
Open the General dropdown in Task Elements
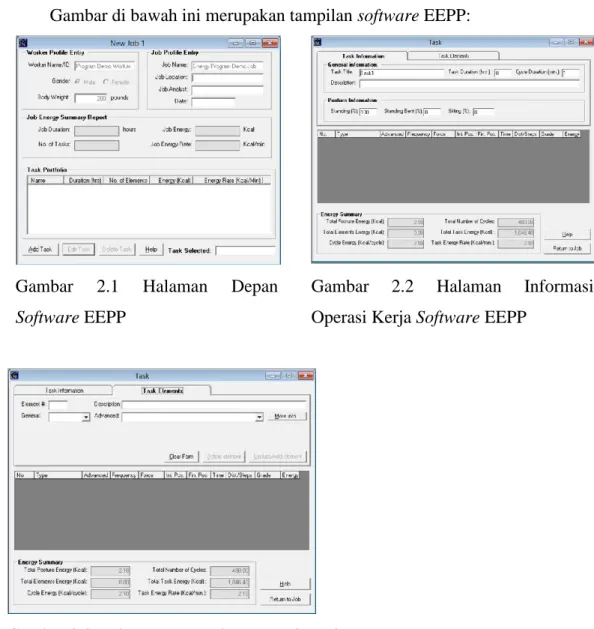85,417
